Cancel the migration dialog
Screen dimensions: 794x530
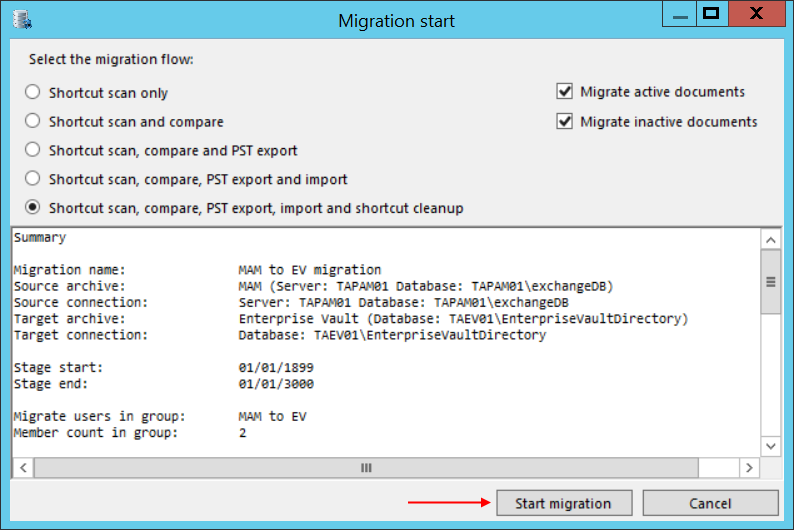tap(710, 503)
